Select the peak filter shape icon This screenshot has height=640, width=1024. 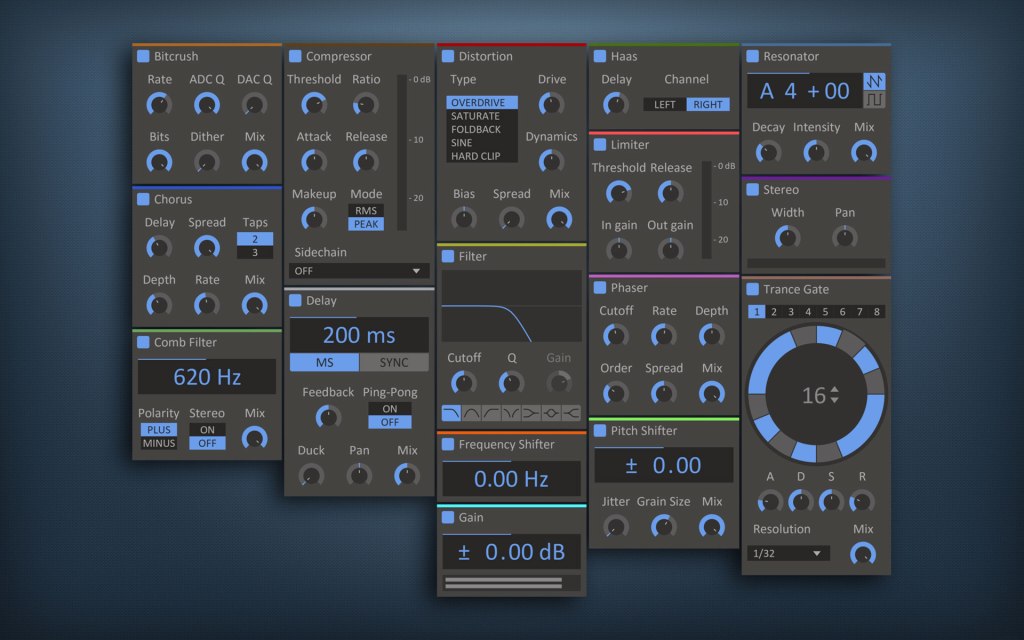click(x=551, y=412)
